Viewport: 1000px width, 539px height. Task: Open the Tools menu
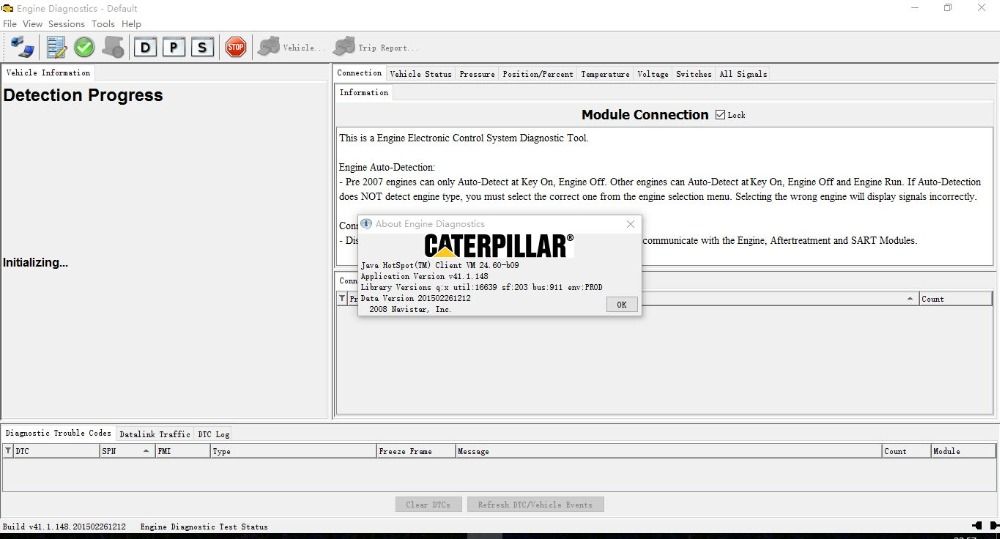pyautogui.click(x=103, y=24)
